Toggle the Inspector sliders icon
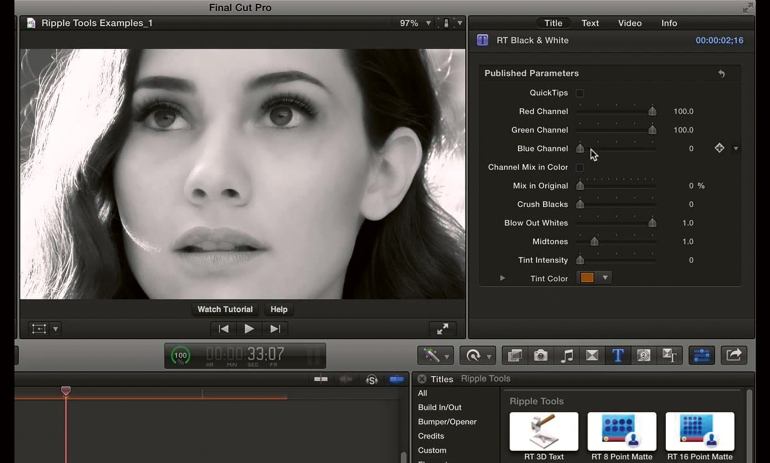 [x=701, y=355]
